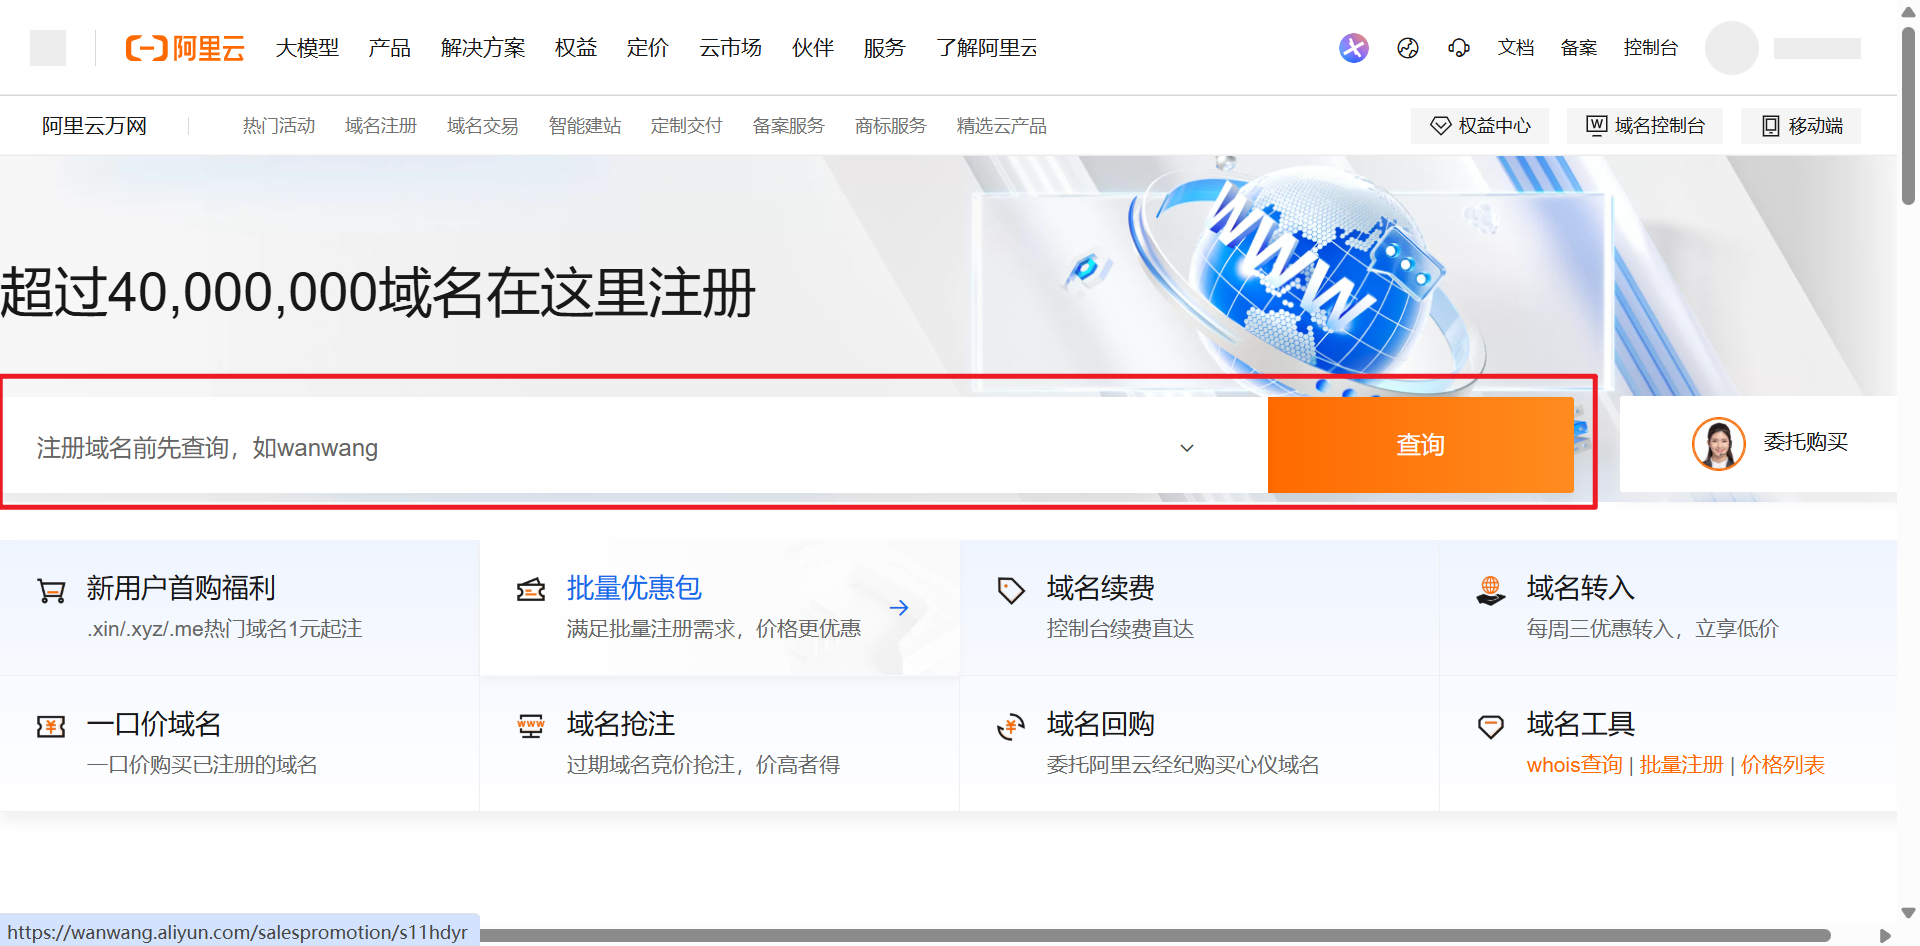Click the scroll-right arrow of horizontal scrollbar
1920x946 pixels.
tap(1885, 936)
